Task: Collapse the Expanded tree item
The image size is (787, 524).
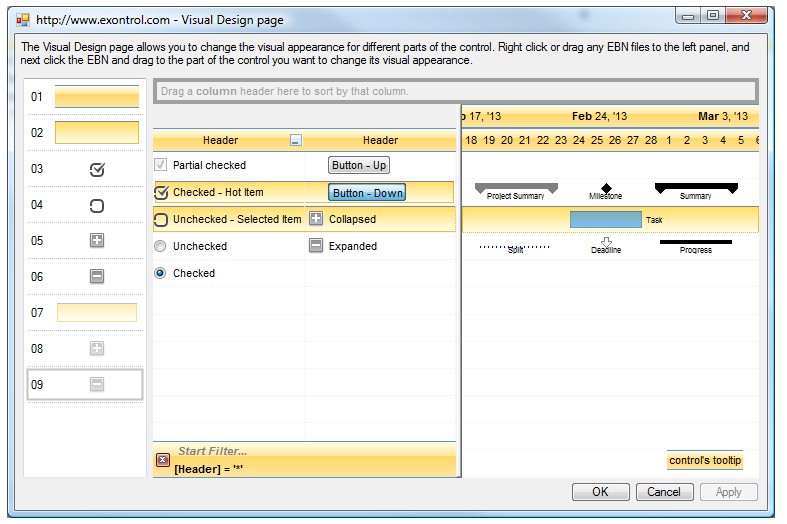Action: pos(316,246)
